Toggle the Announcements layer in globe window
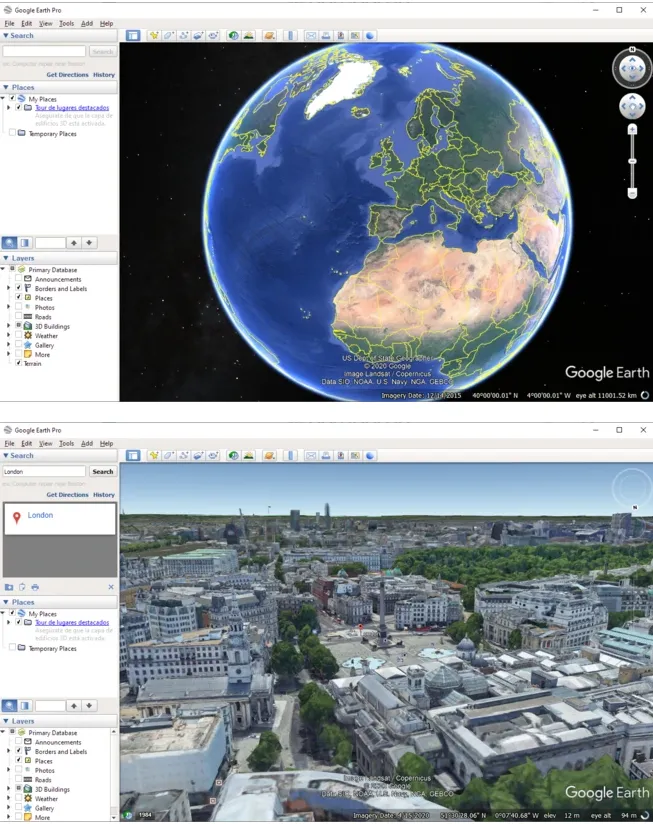This screenshot has width=653, height=824. [18, 279]
